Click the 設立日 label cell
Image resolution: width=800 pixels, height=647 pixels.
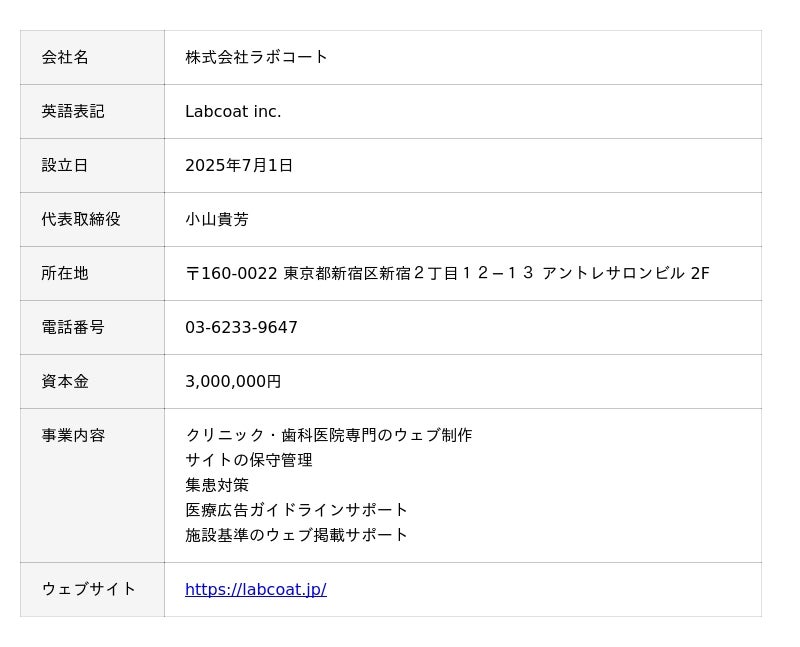pyautogui.click(x=92, y=165)
